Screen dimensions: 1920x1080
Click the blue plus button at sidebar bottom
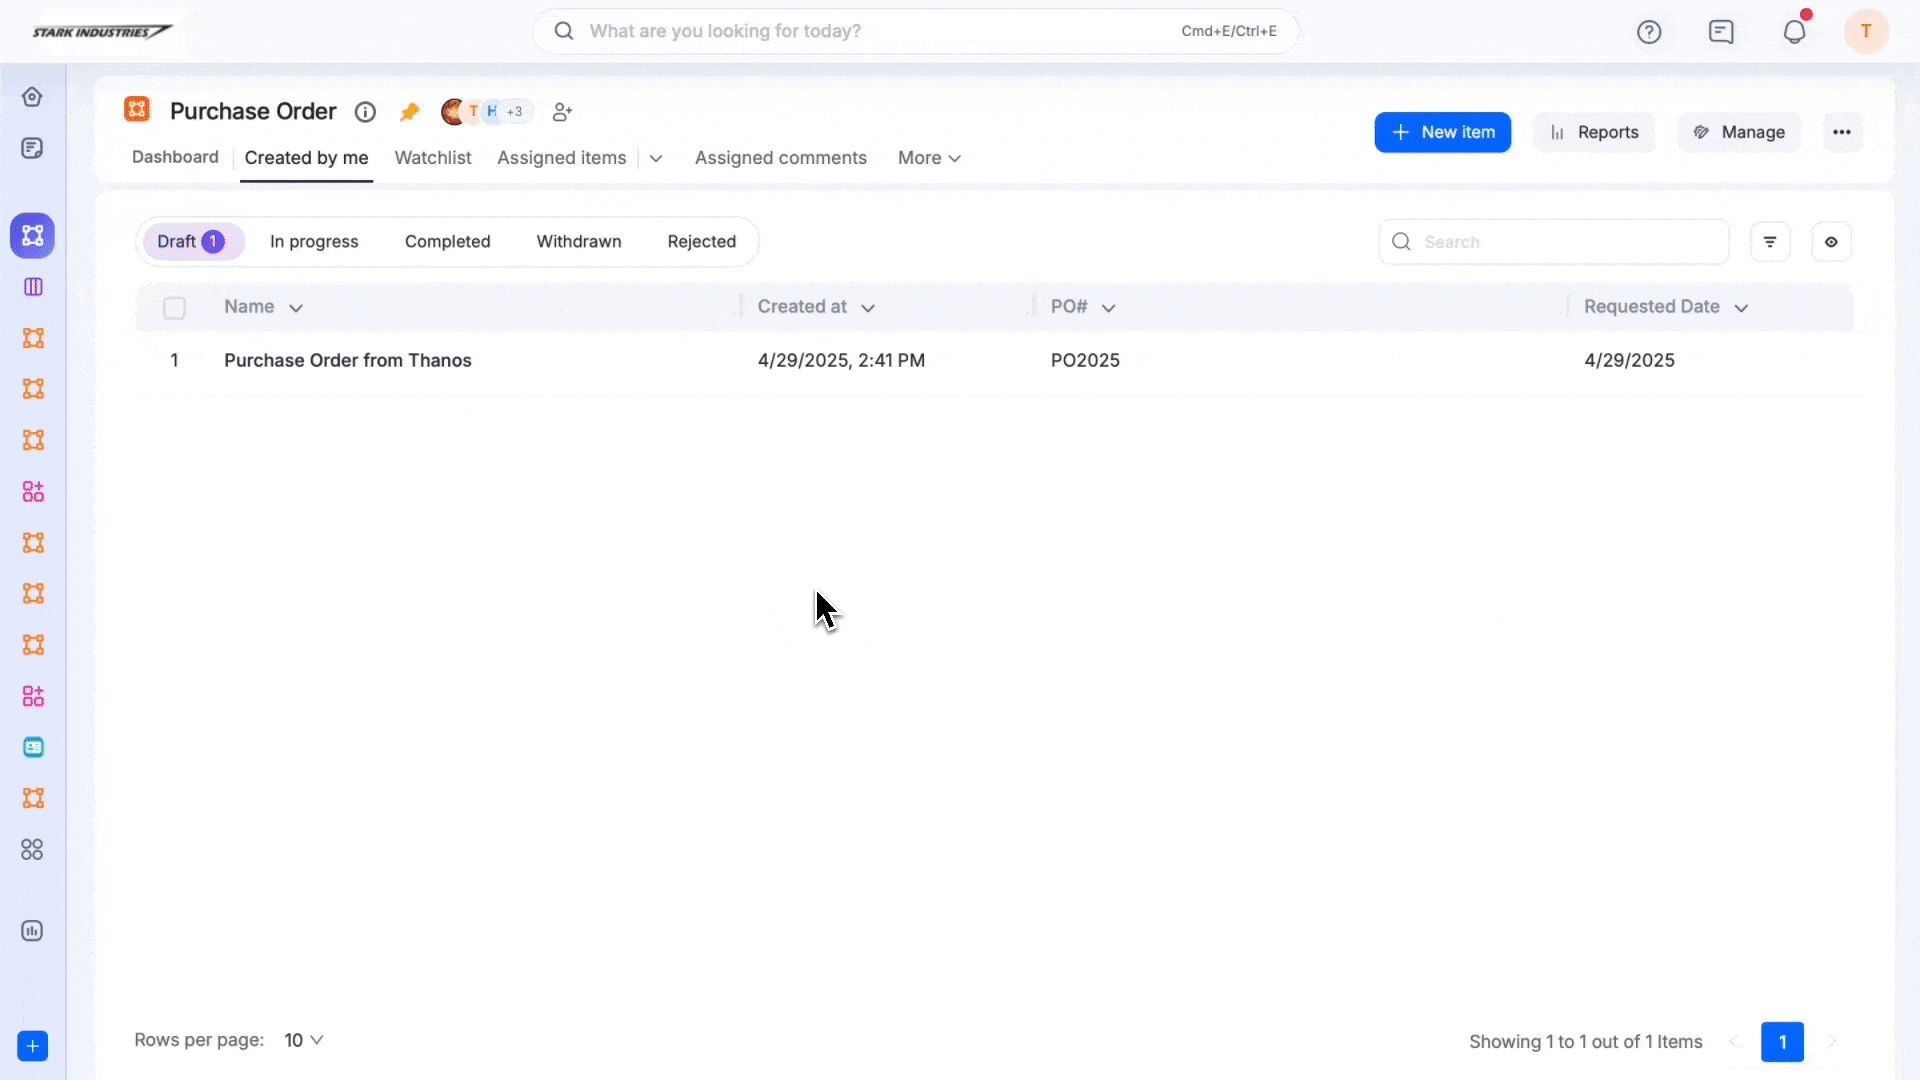click(x=32, y=1046)
